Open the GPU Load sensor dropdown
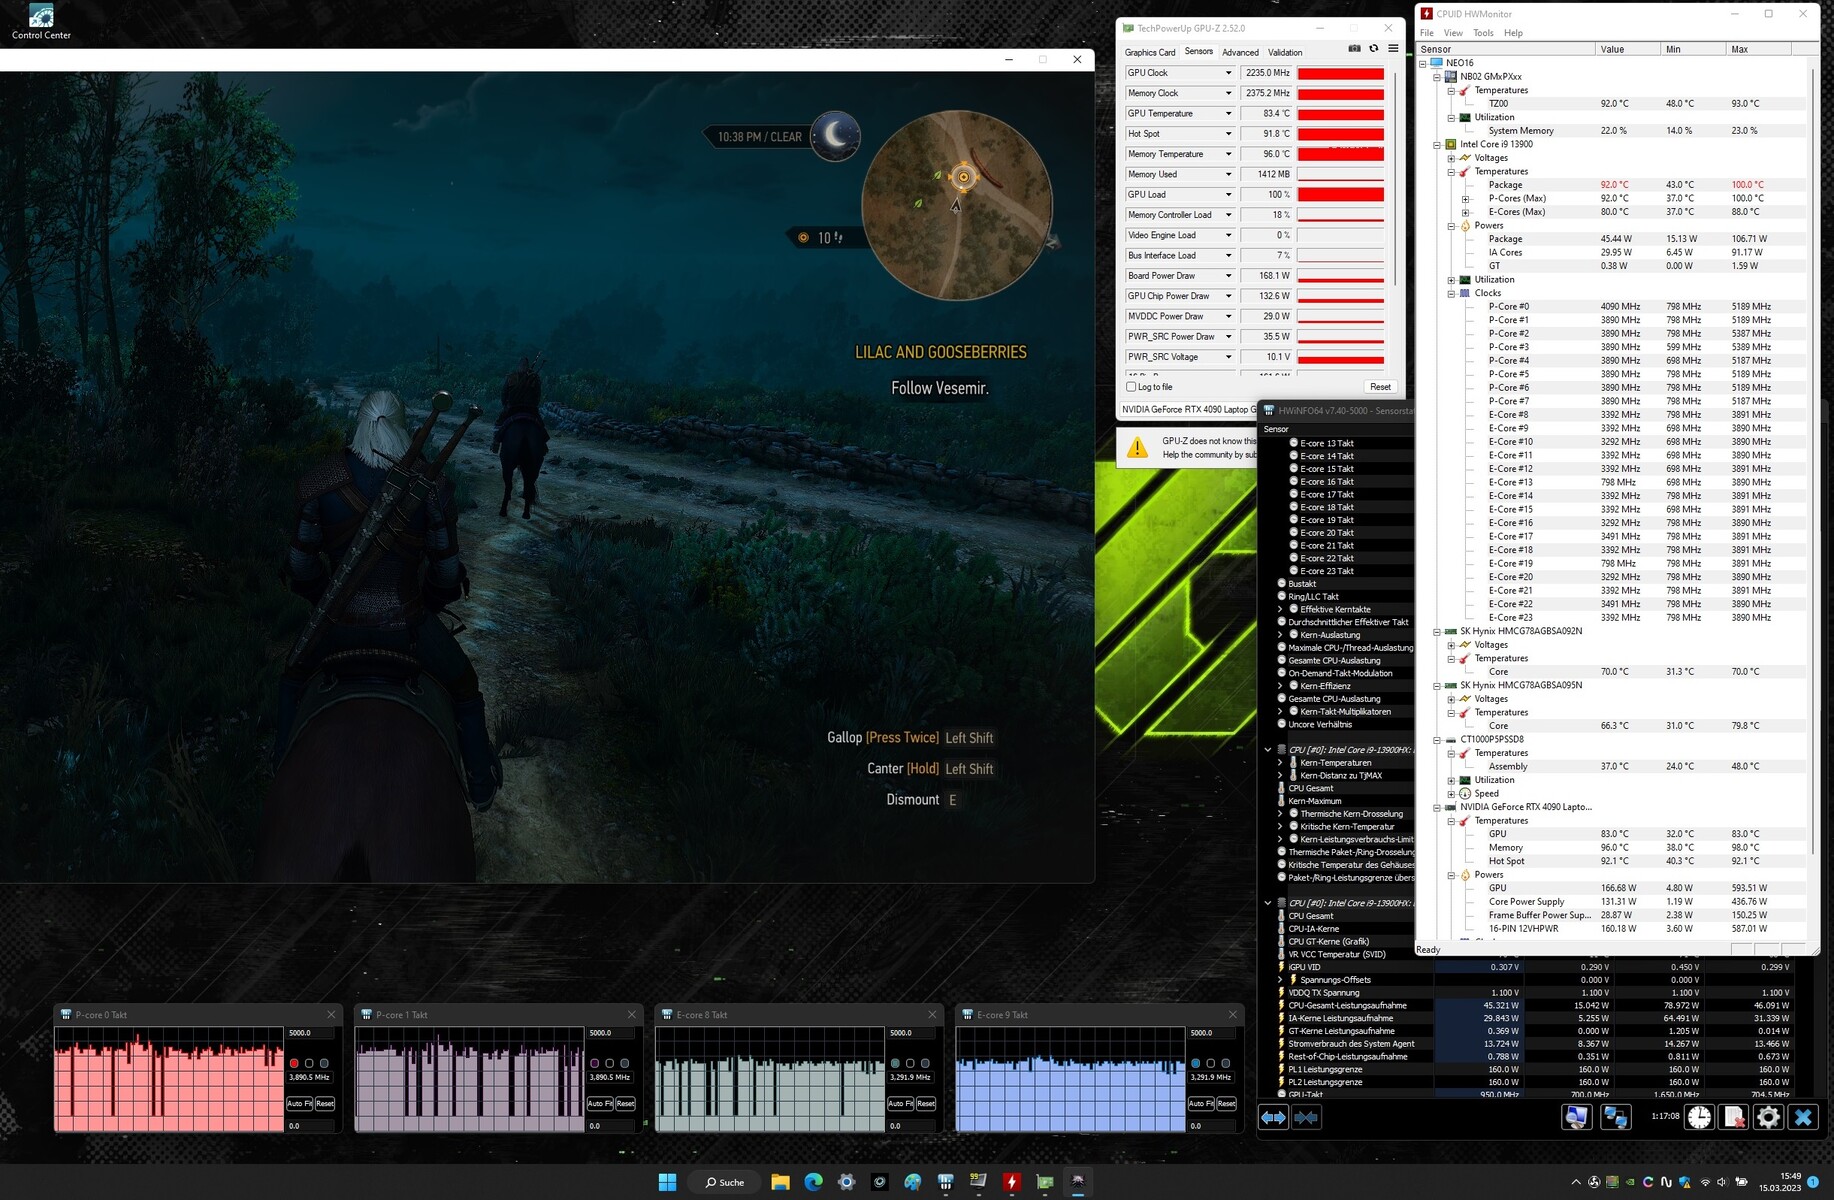1834x1200 pixels. (1229, 195)
